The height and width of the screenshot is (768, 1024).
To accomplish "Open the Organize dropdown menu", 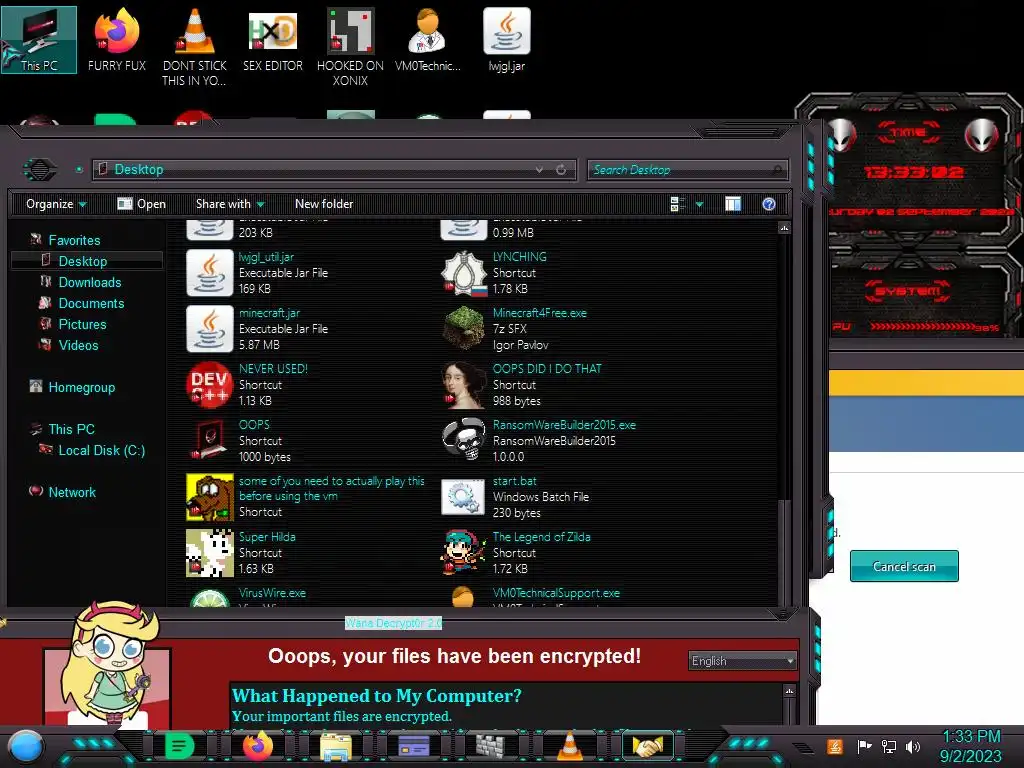I will [x=56, y=204].
